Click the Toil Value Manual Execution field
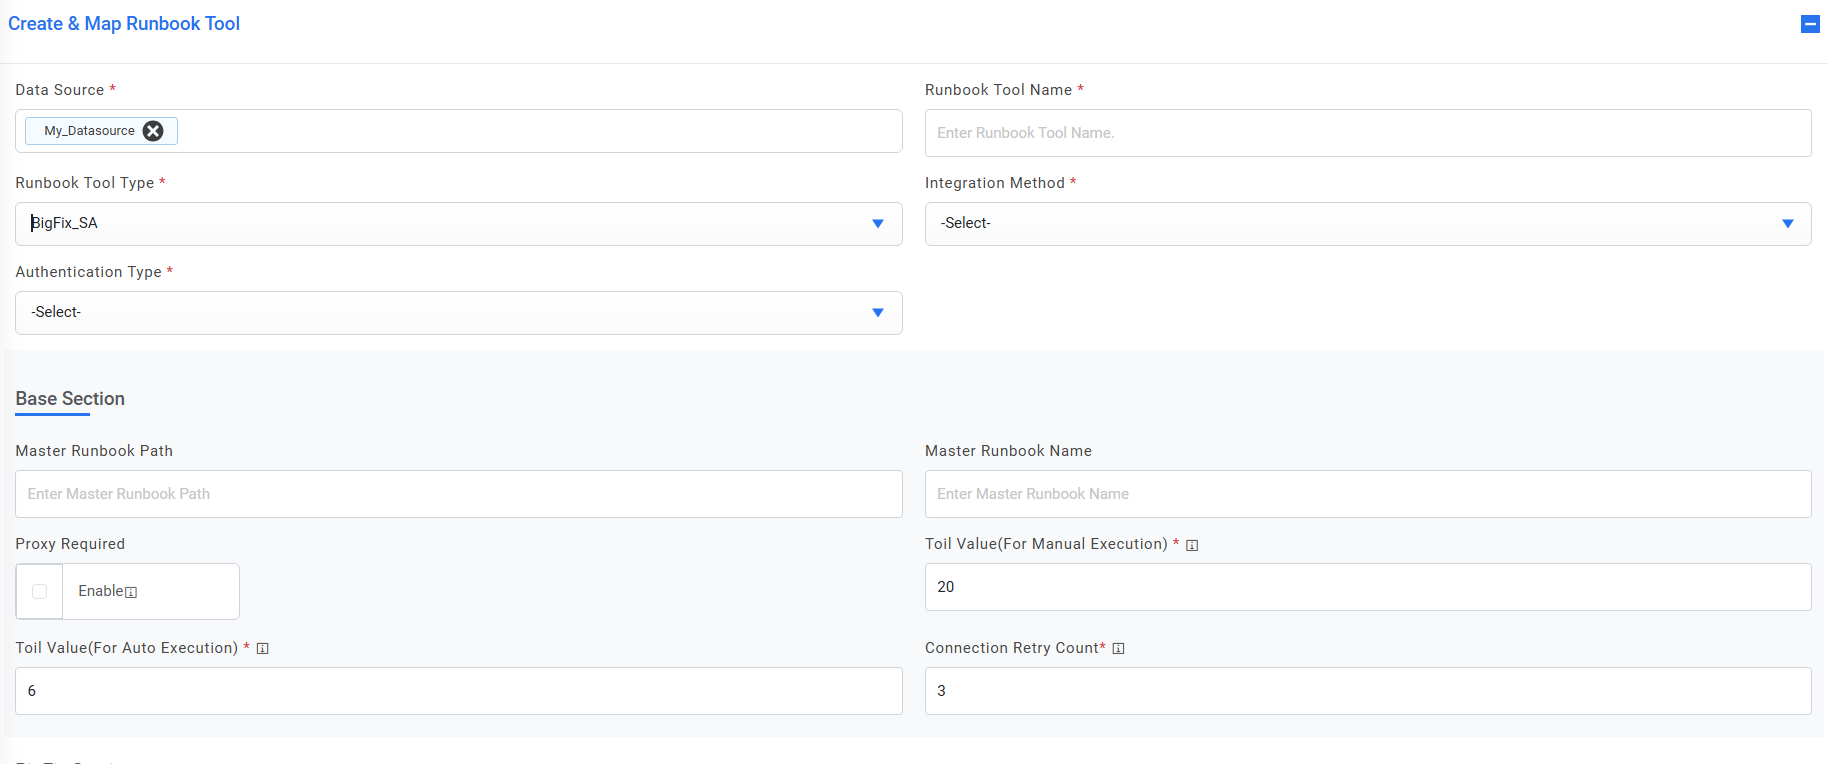This screenshot has height=764, width=1828. pos(1367,587)
